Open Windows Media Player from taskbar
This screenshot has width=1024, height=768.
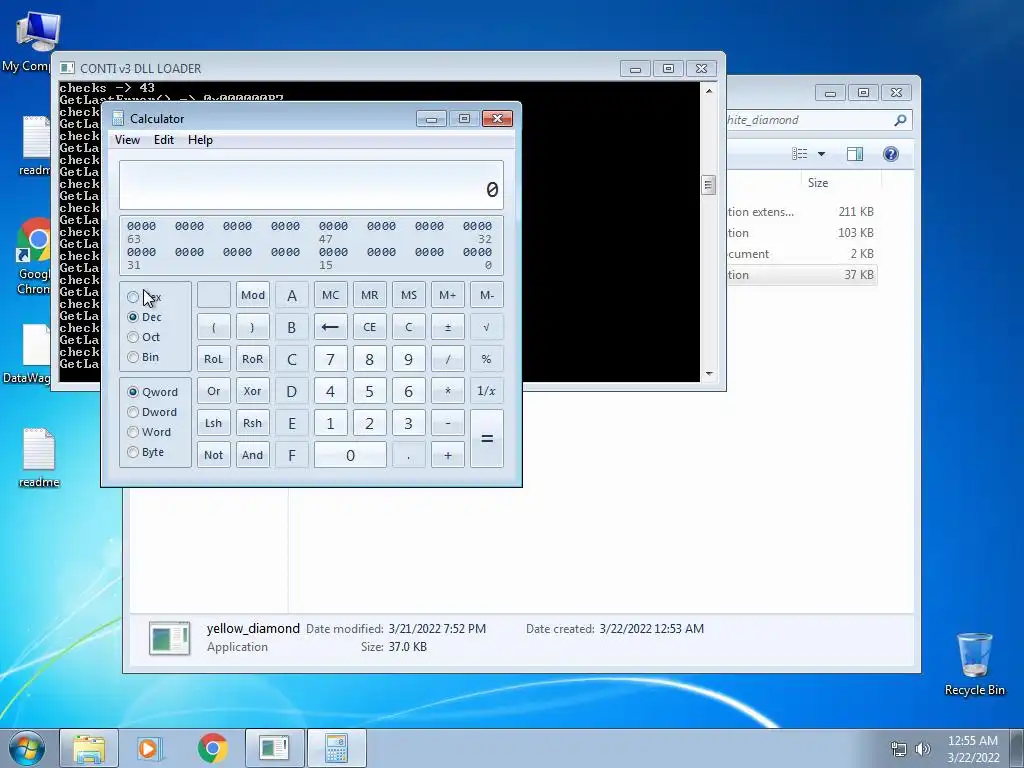click(x=150, y=748)
